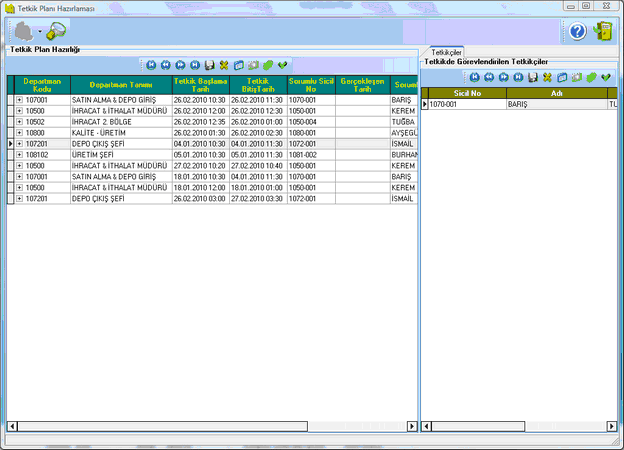Go to first record in Tetkik Plan Hazırlığı toolbar
The height and width of the screenshot is (450, 624).
point(151,65)
